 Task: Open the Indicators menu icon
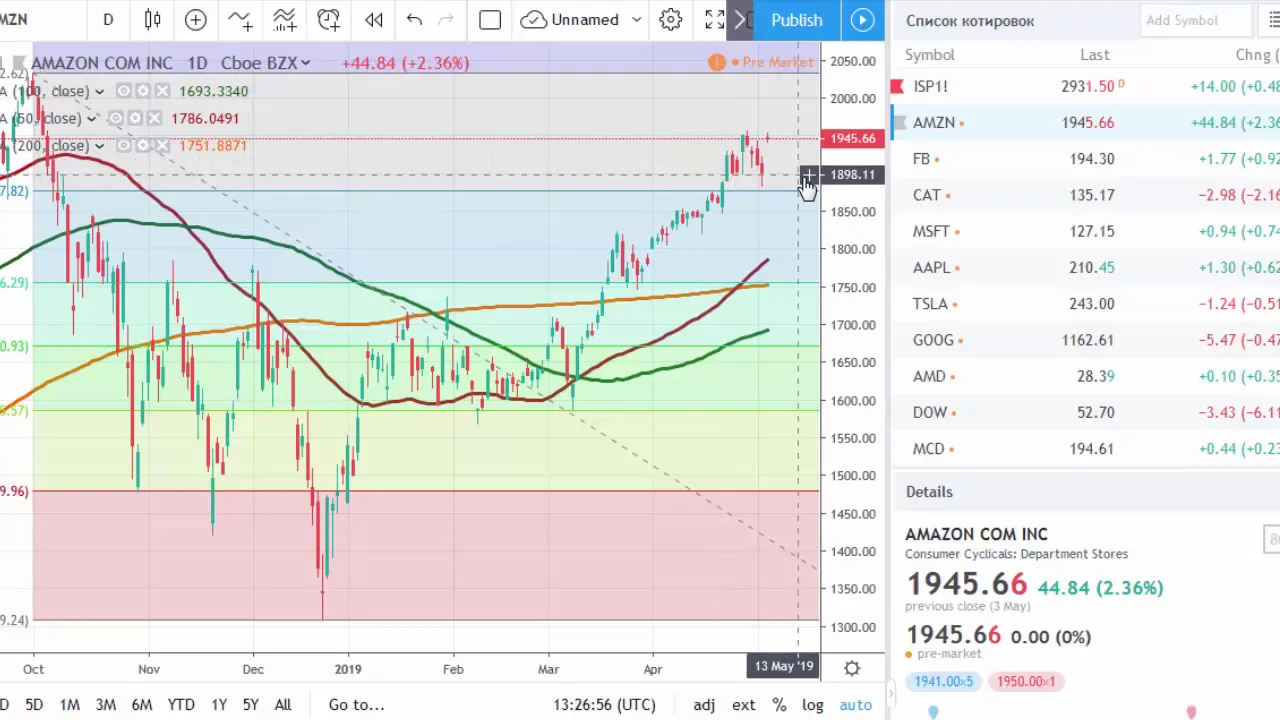point(240,19)
